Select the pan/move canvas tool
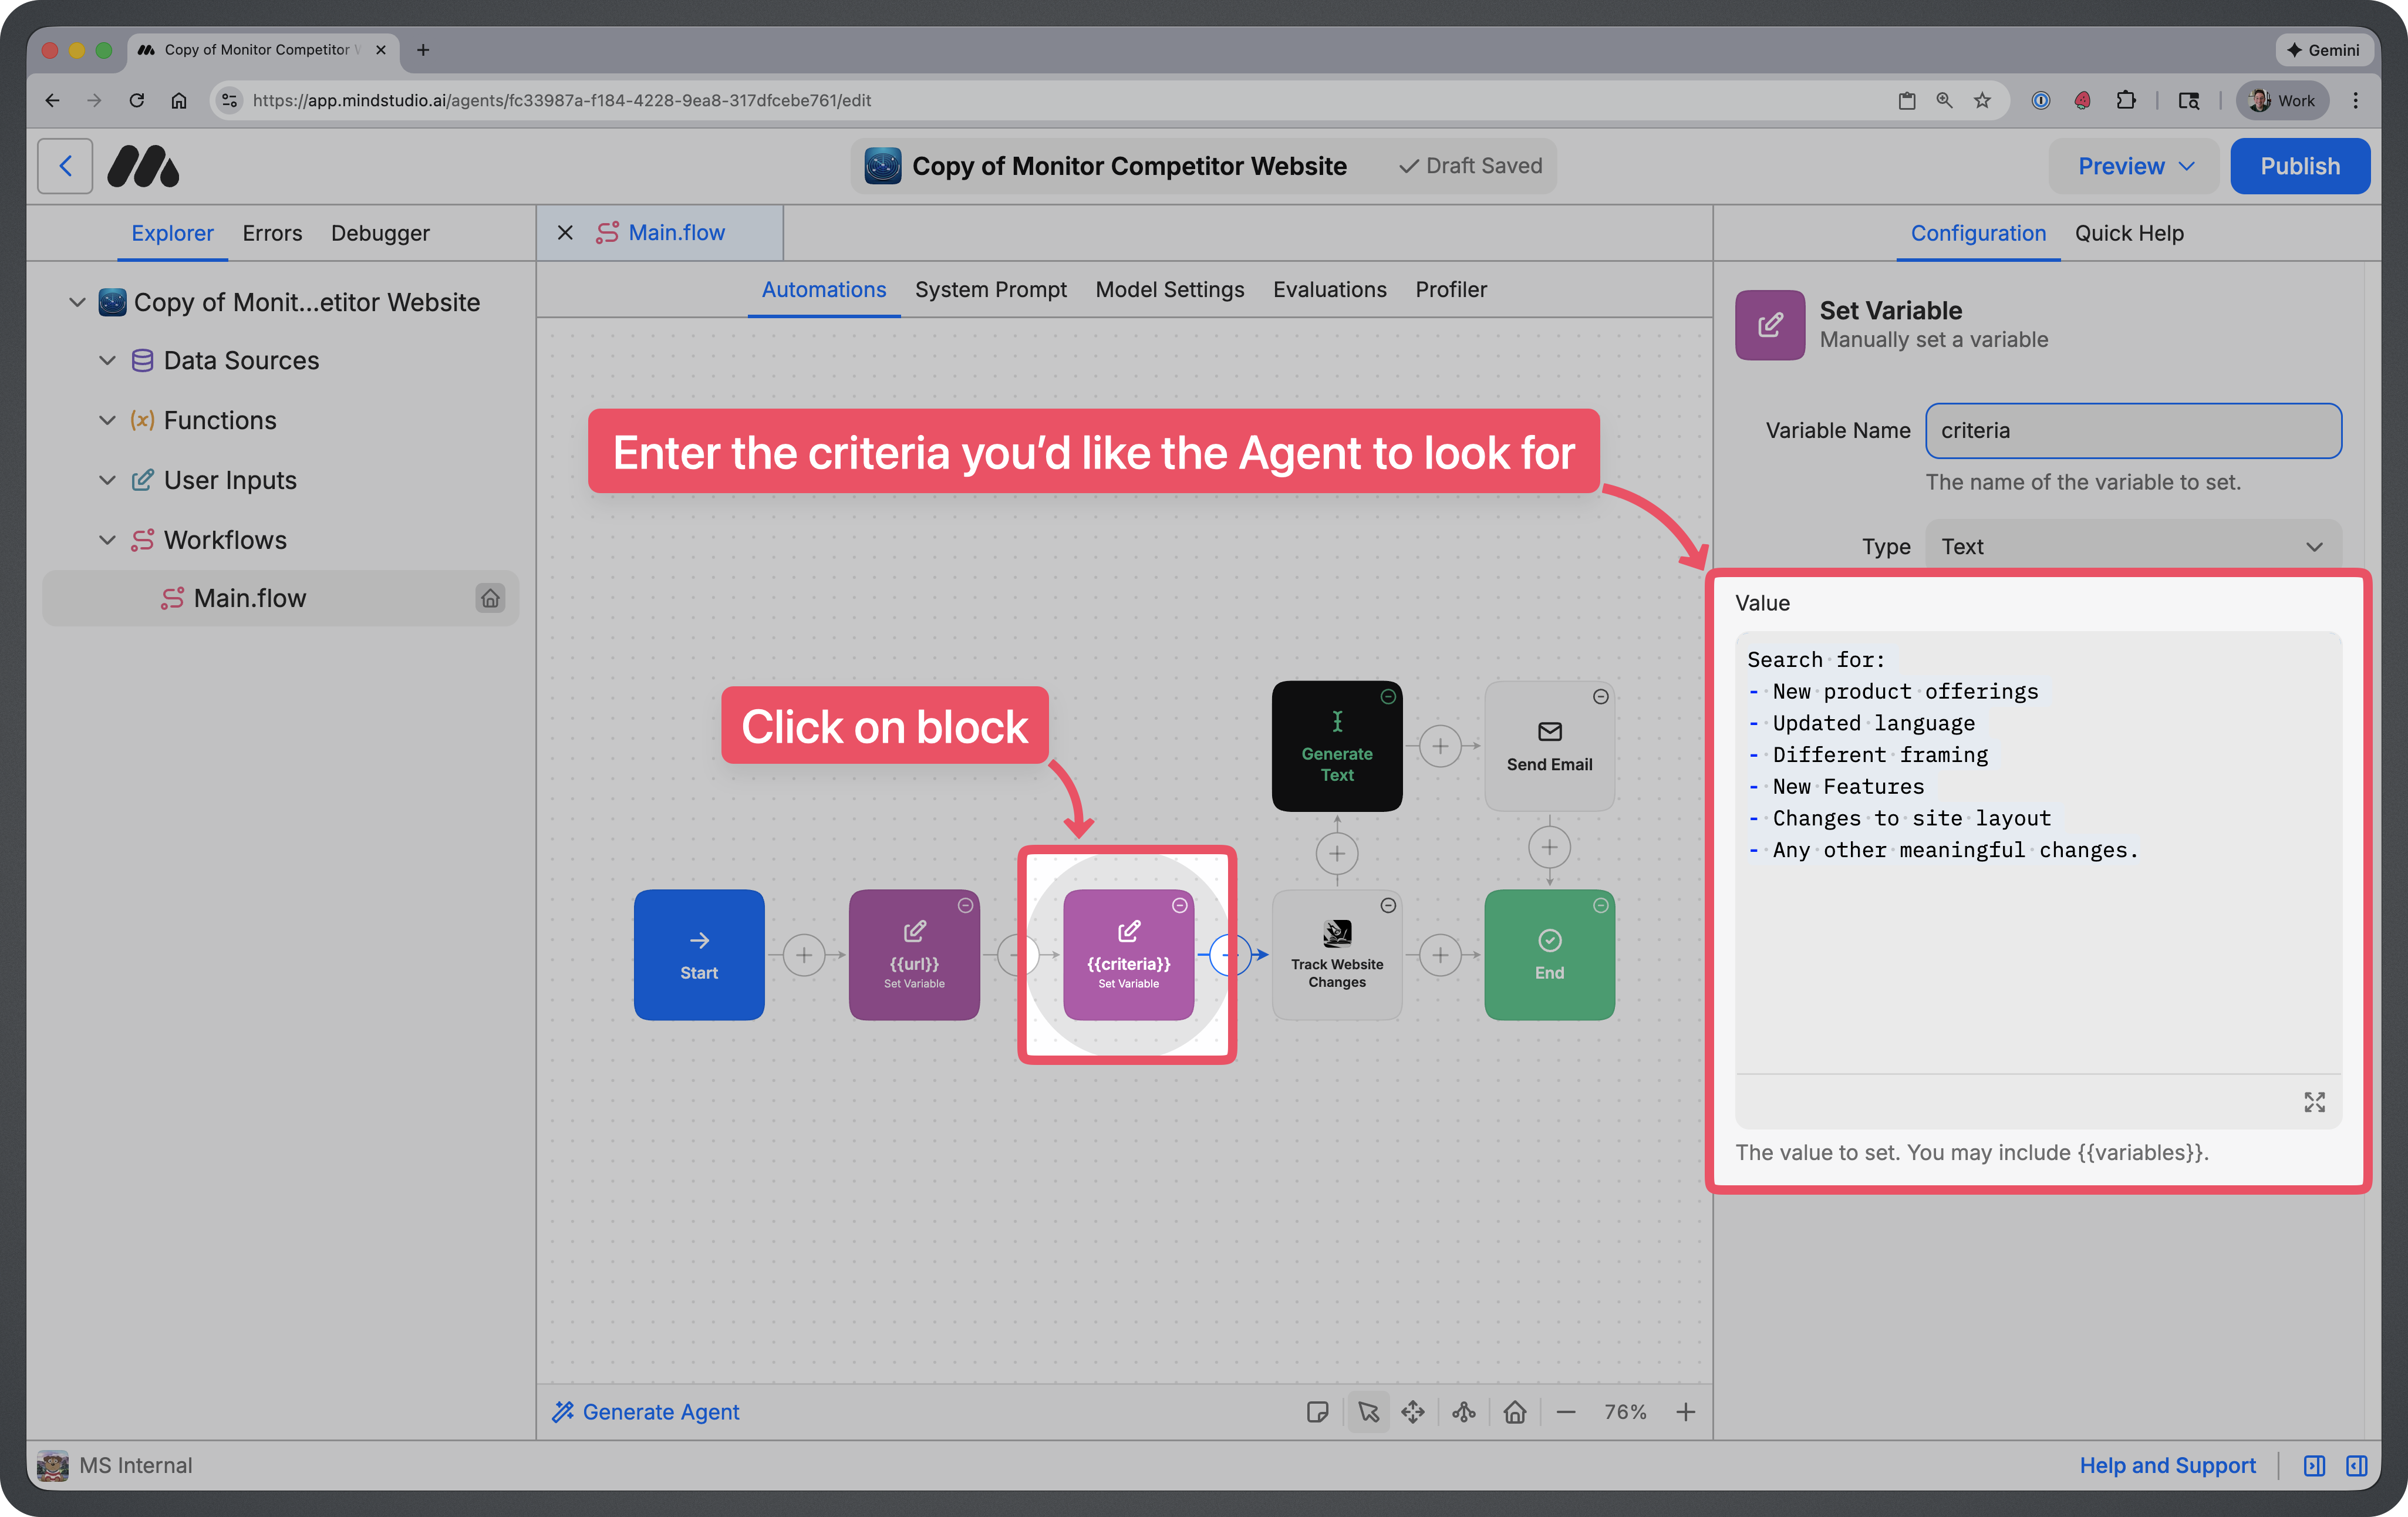This screenshot has height=1517, width=2408. (1413, 1412)
